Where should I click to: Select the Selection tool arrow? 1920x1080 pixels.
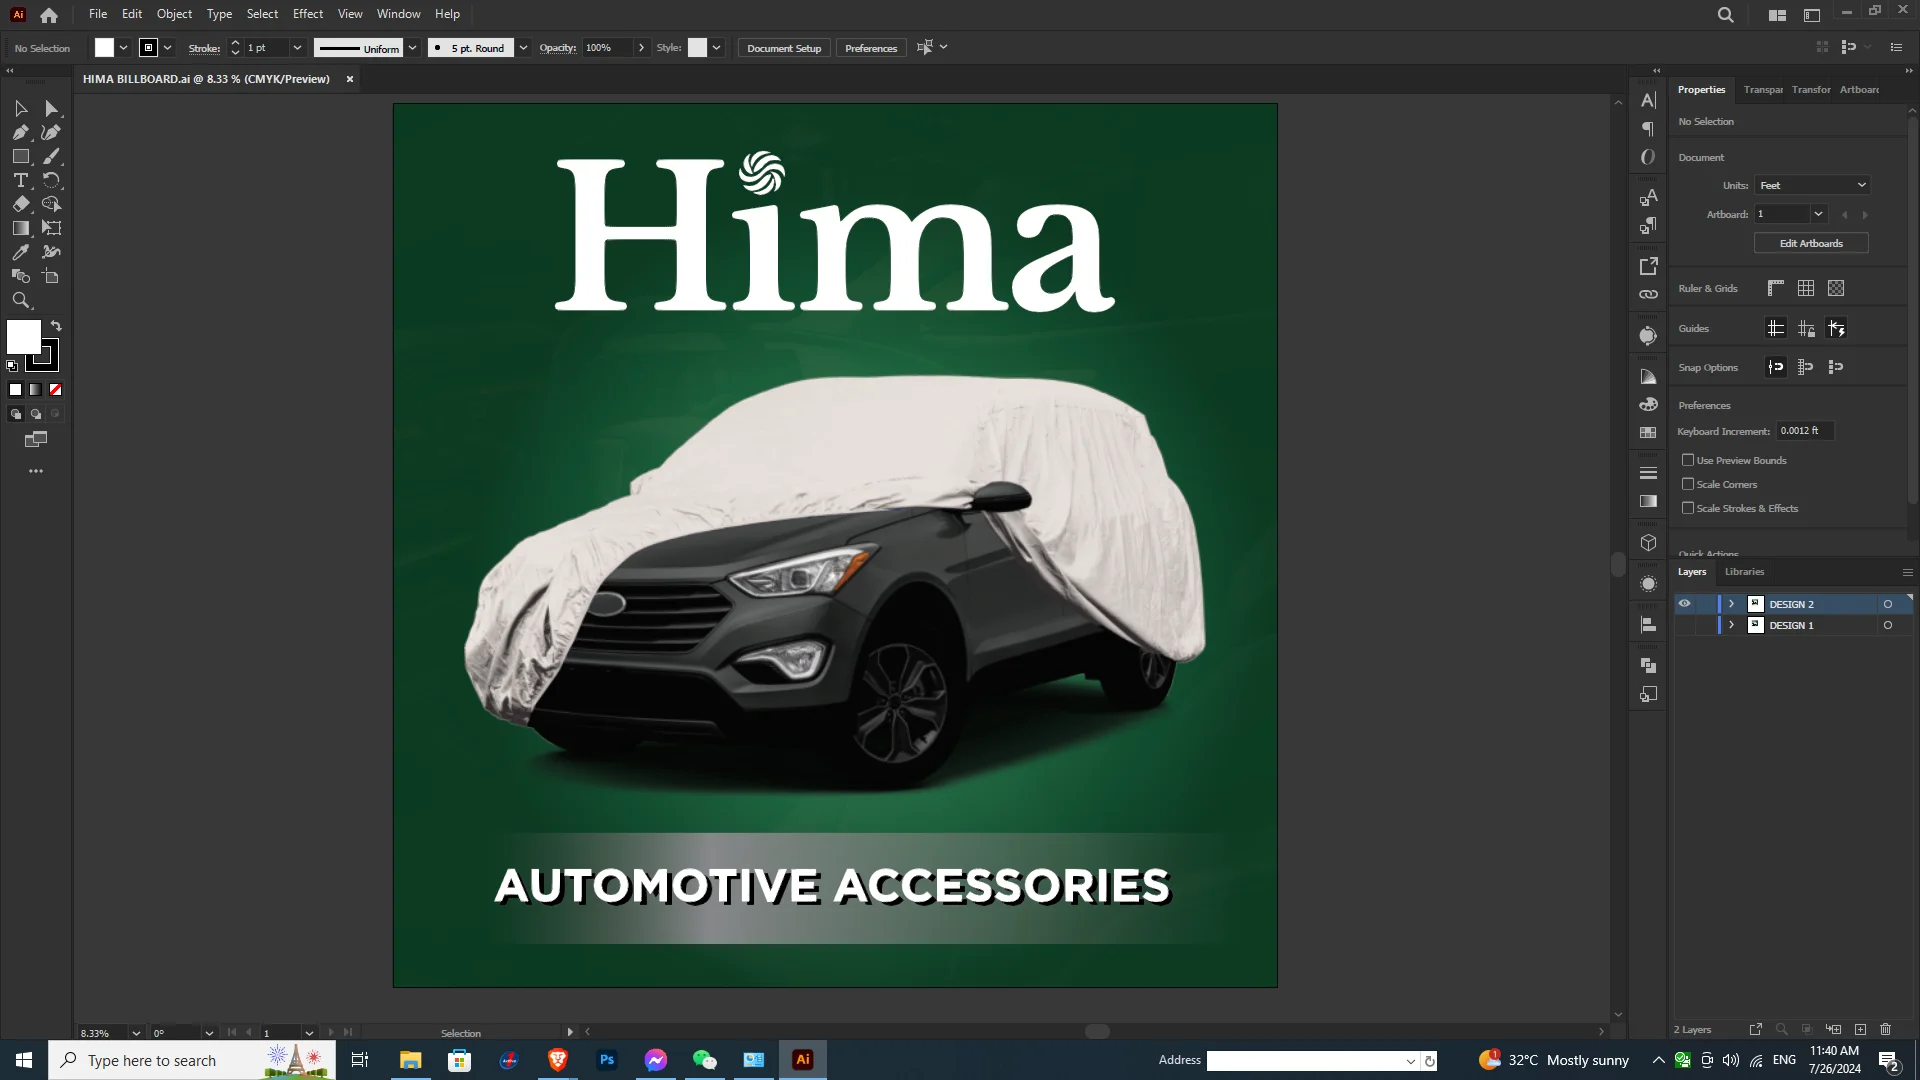click(x=20, y=108)
